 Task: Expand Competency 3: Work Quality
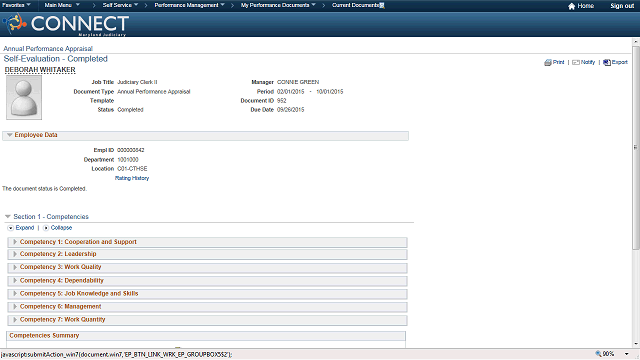pos(15,267)
